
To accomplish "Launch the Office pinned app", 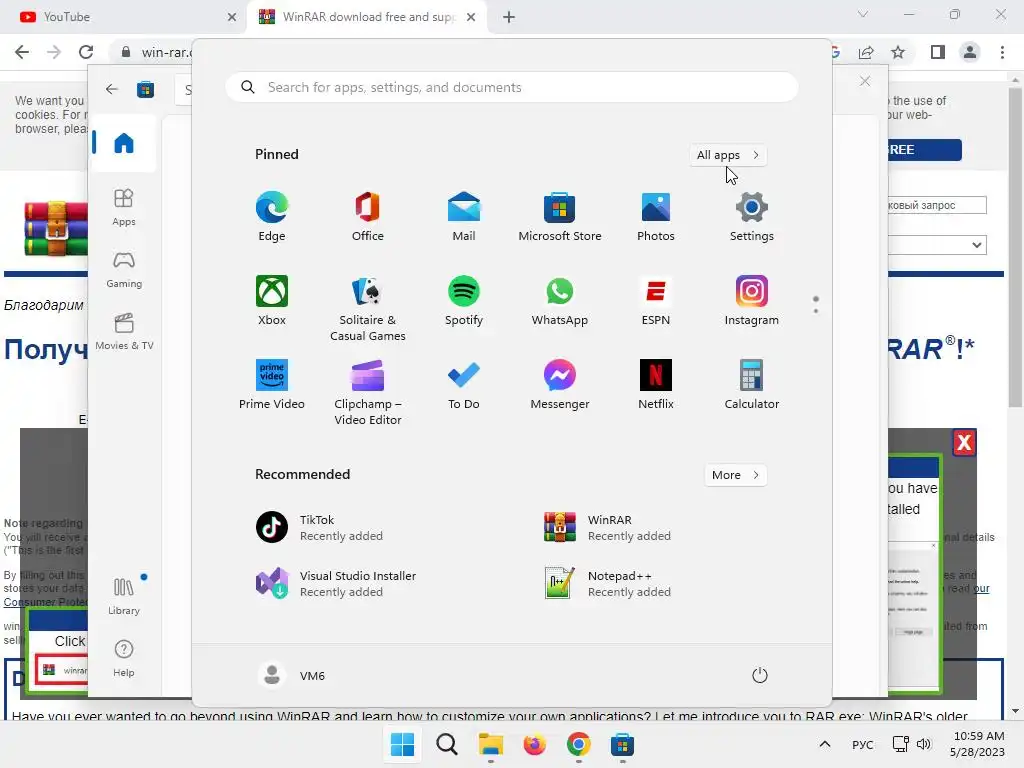I will [368, 217].
